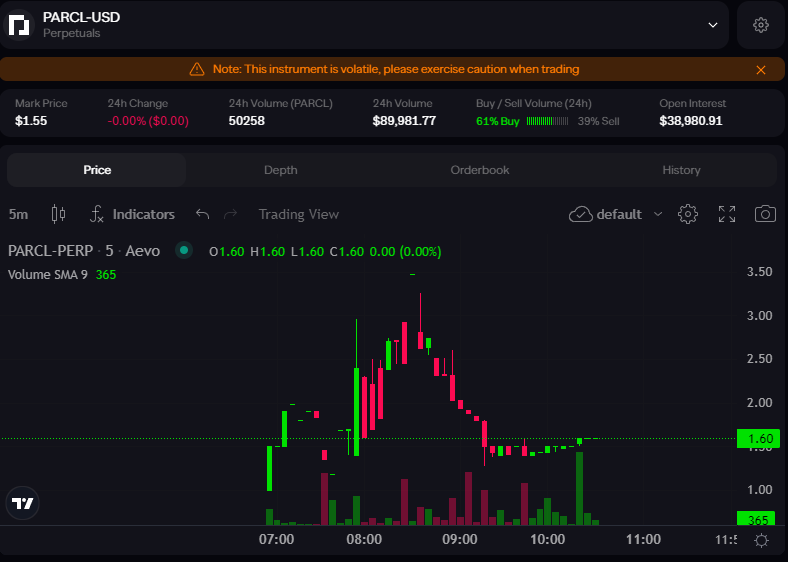Click the TradingView logo on the chart
This screenshot has width=788, height=562.
22,503
